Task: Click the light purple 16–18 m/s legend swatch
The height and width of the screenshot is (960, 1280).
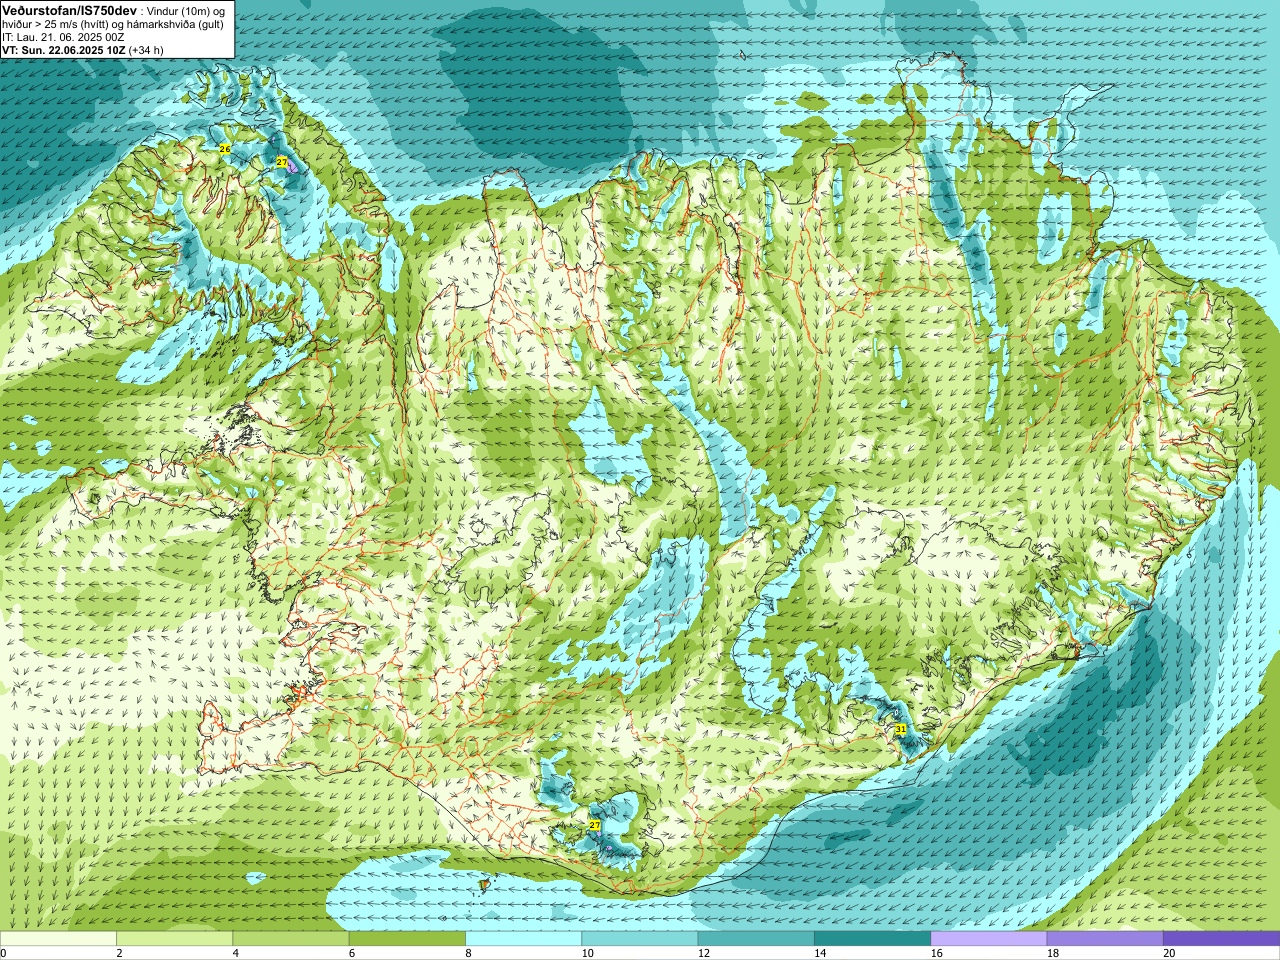Action: pos(989,939)
